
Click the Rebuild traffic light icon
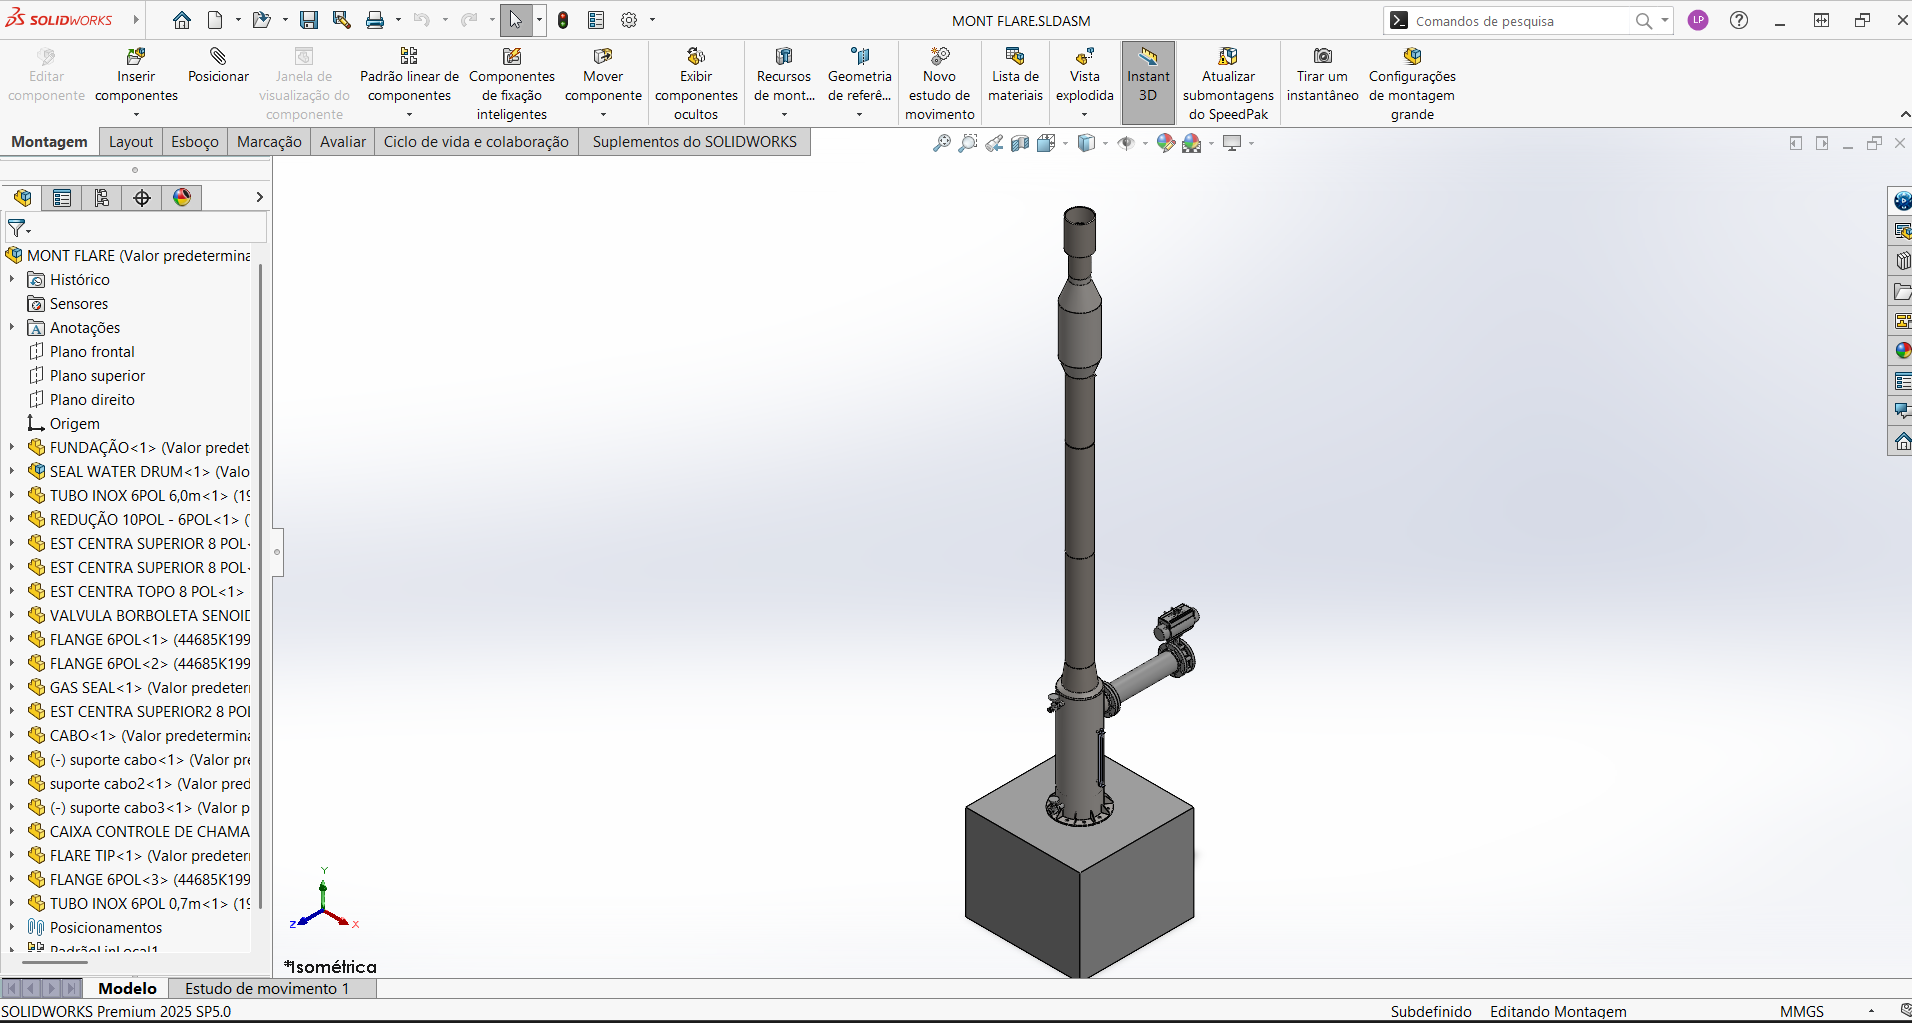(563, 20)
